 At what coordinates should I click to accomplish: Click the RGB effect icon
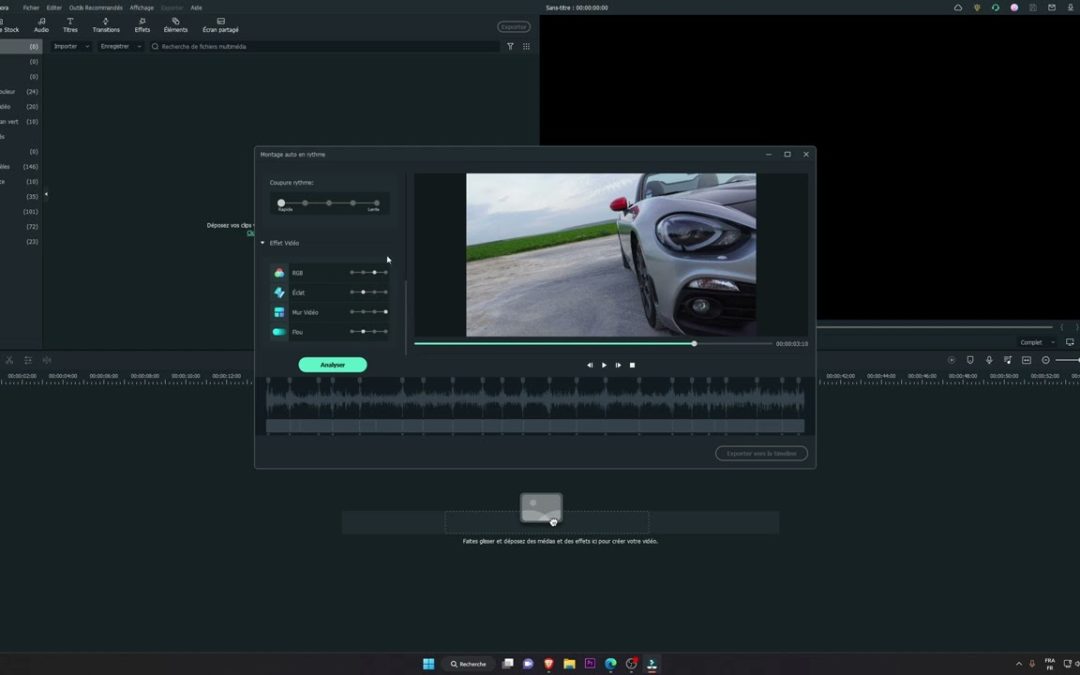279,273
